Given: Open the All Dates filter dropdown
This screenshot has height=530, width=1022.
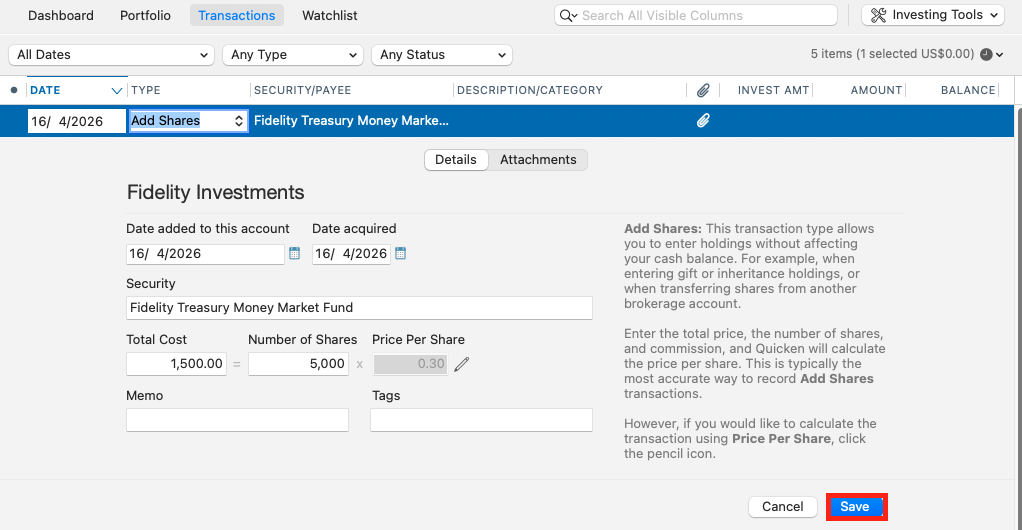Looking at the screenshot, I should click(x=111, y=55).
